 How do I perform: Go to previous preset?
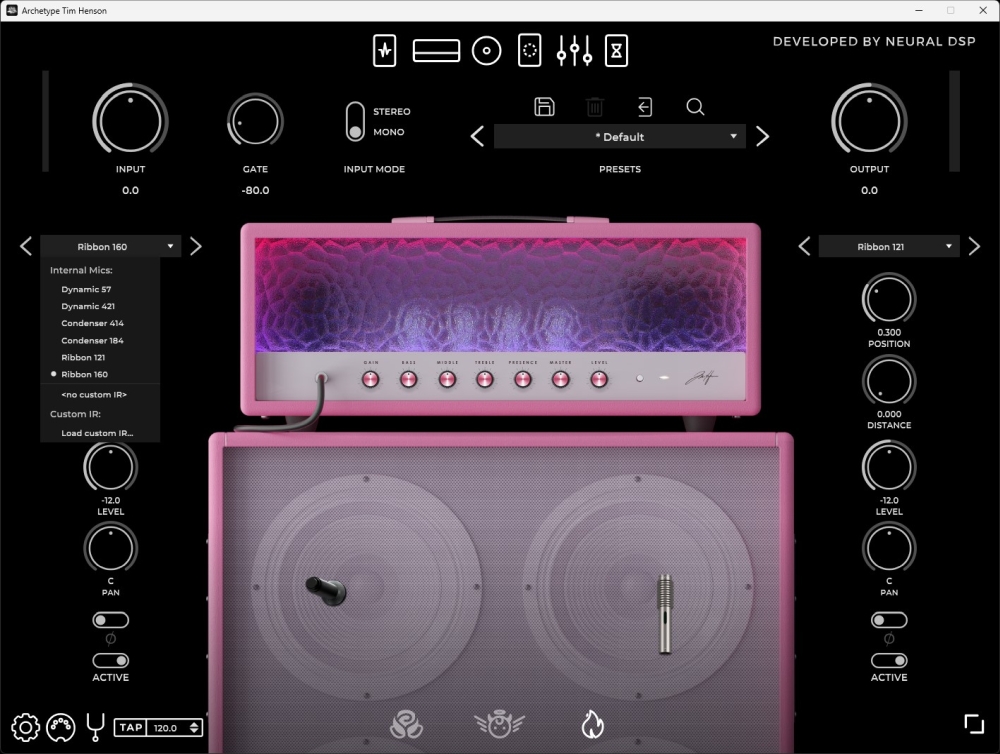click(477, 137)
